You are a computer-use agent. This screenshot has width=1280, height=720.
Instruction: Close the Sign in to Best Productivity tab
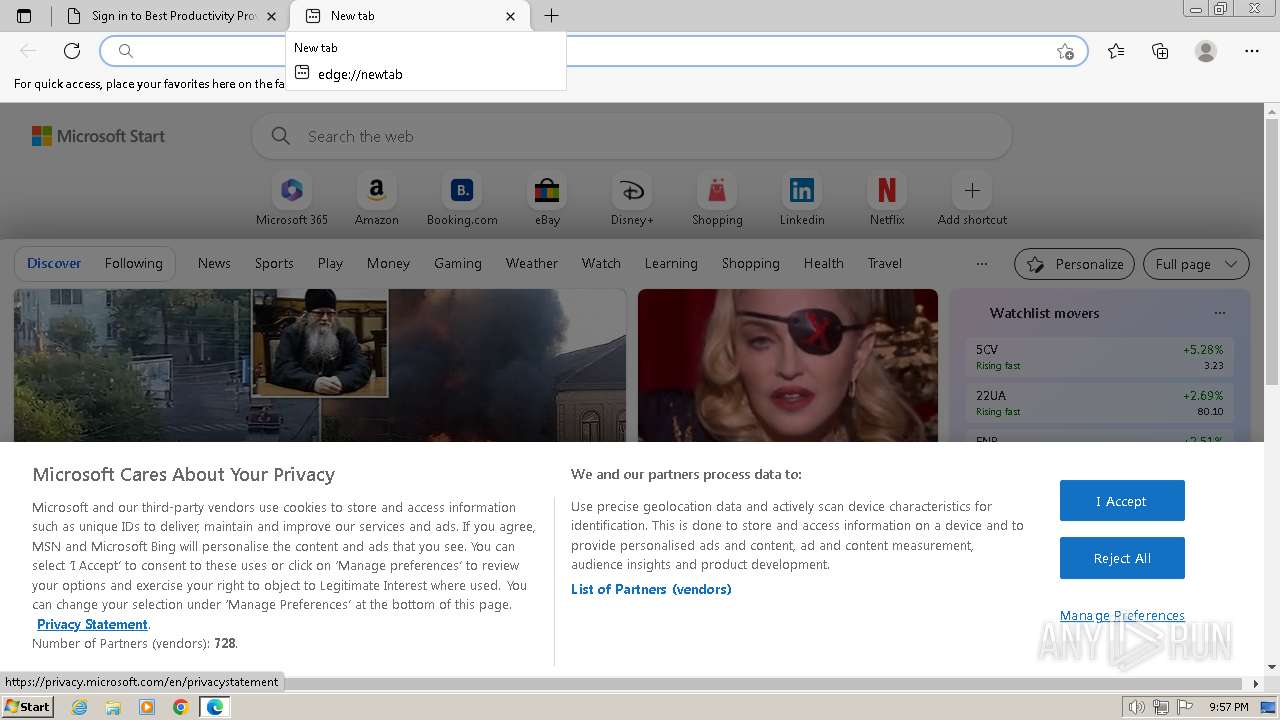click(x=271, y=16)
